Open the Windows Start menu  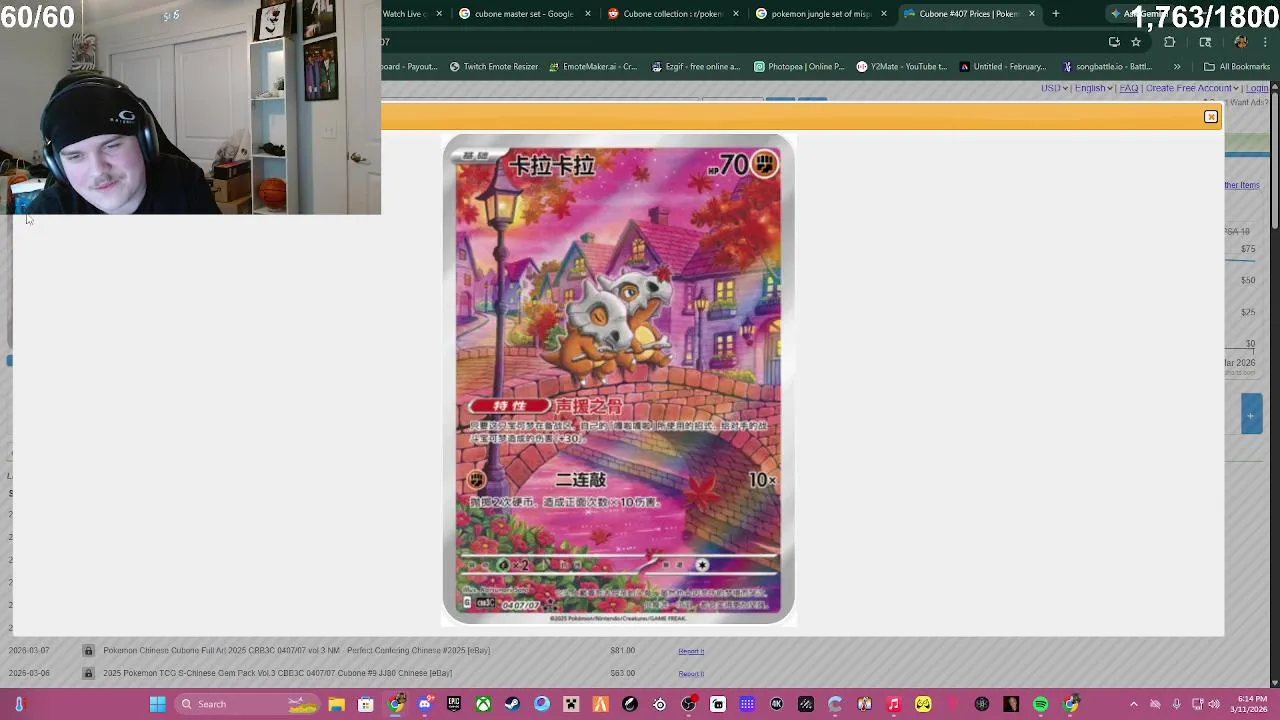[157, 704]
